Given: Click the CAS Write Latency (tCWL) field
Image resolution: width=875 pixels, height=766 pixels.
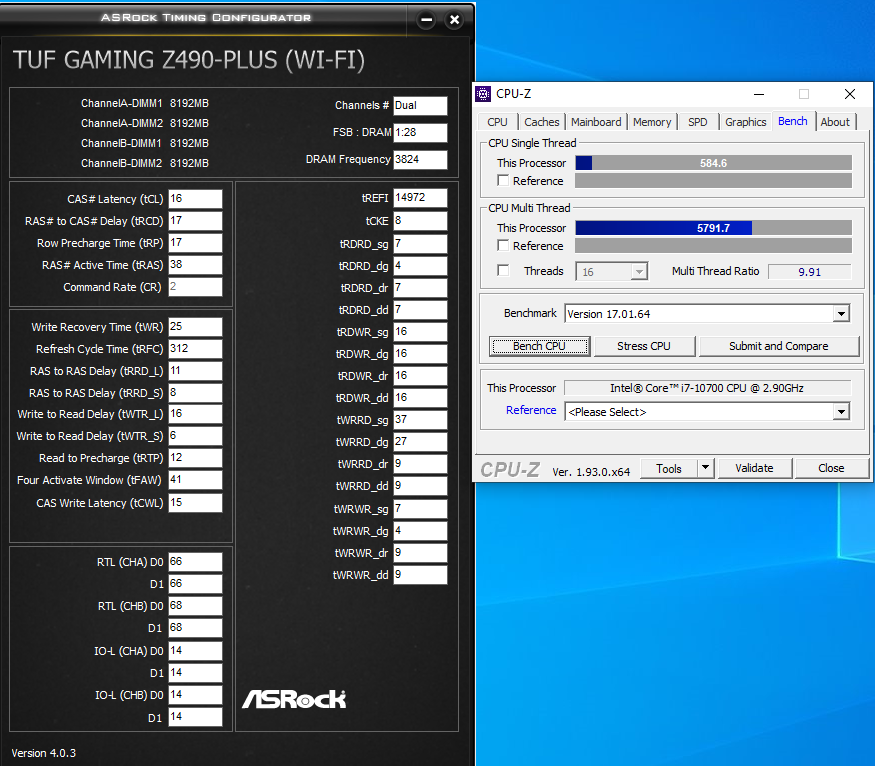Looking at the screenshot, I should tap(195, 503).
